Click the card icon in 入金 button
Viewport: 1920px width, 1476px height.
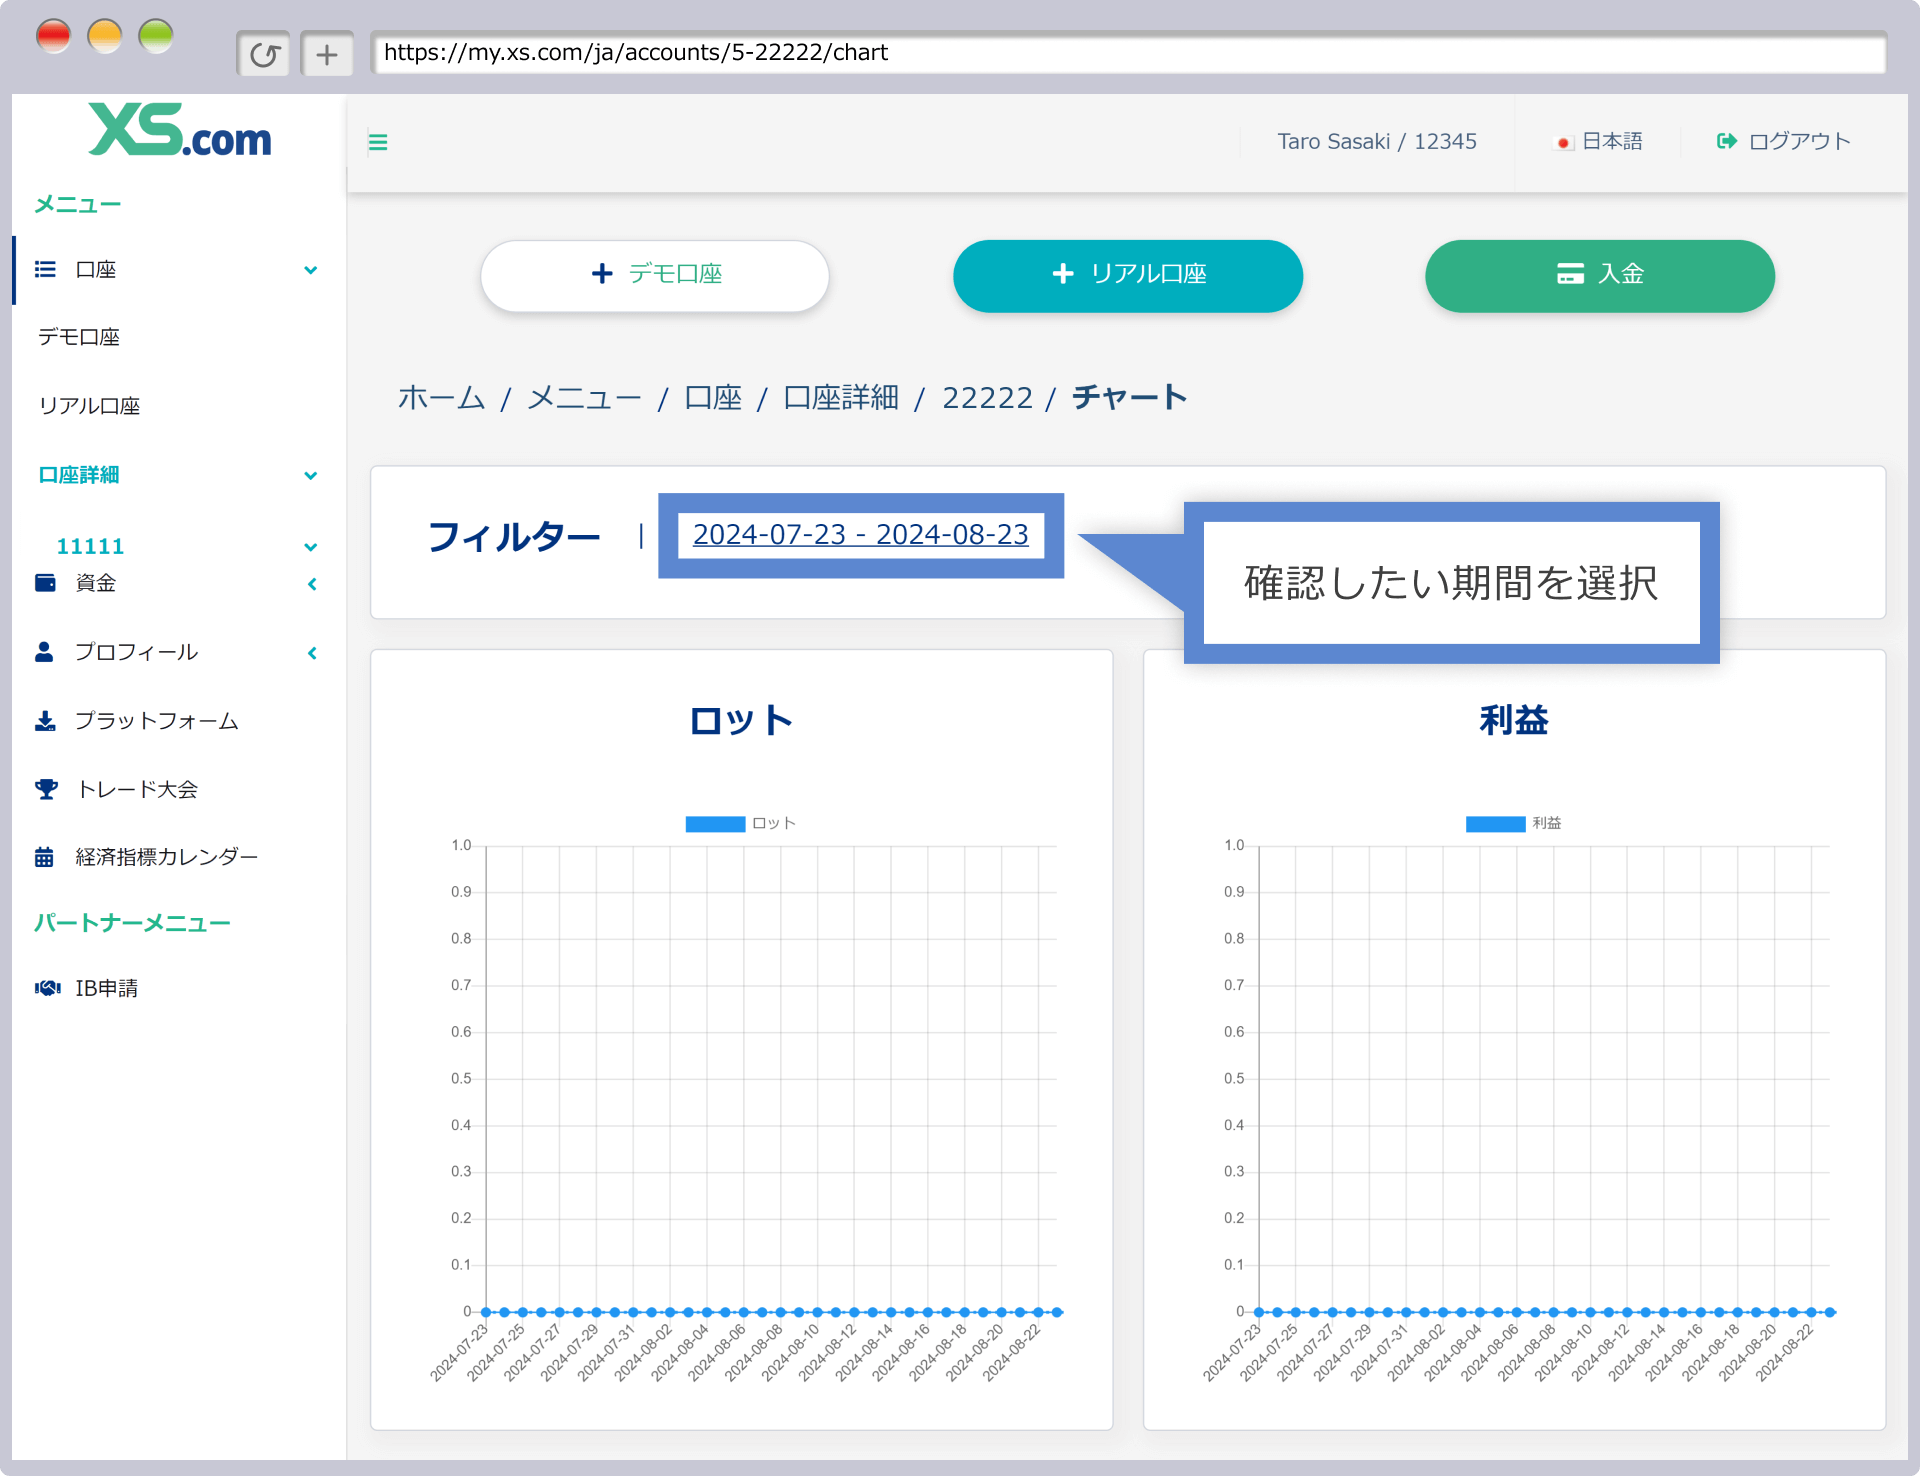pos(1570,274)
